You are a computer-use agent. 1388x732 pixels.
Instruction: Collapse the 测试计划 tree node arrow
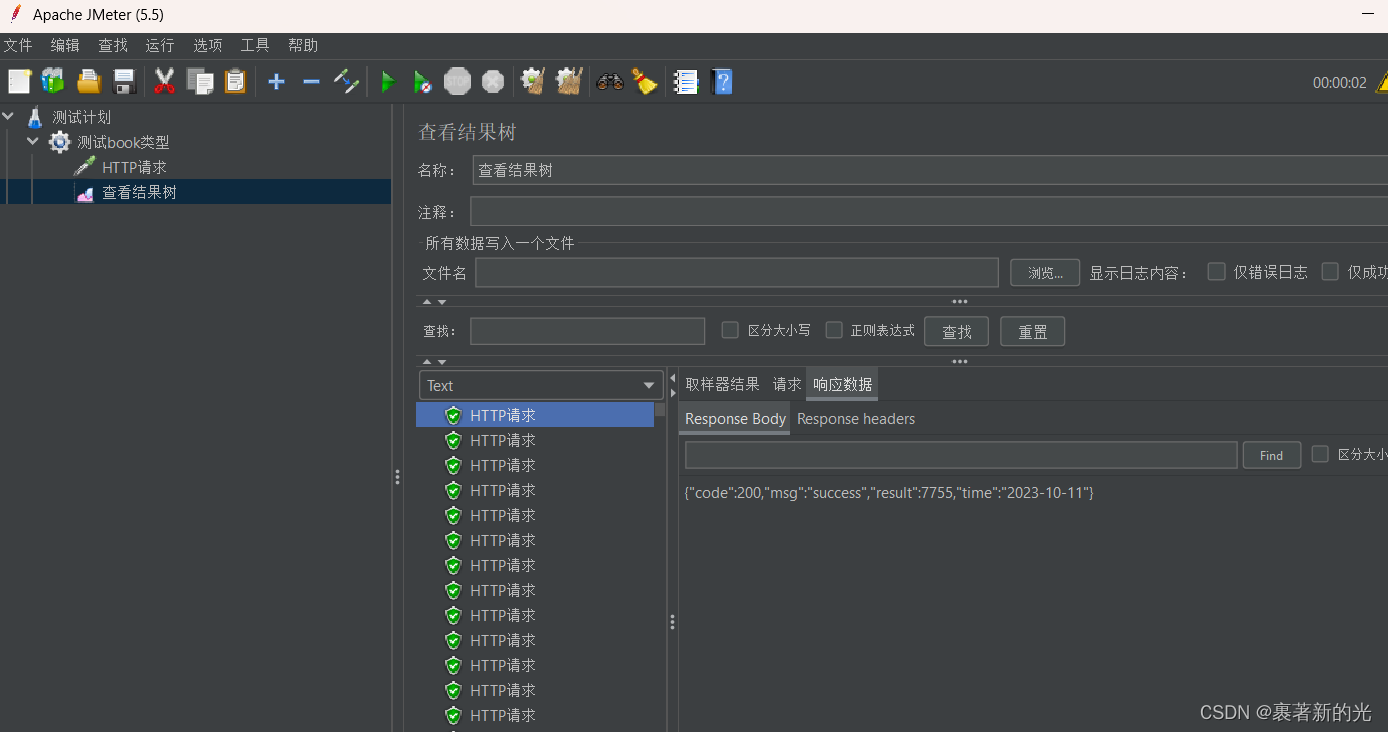9,117
